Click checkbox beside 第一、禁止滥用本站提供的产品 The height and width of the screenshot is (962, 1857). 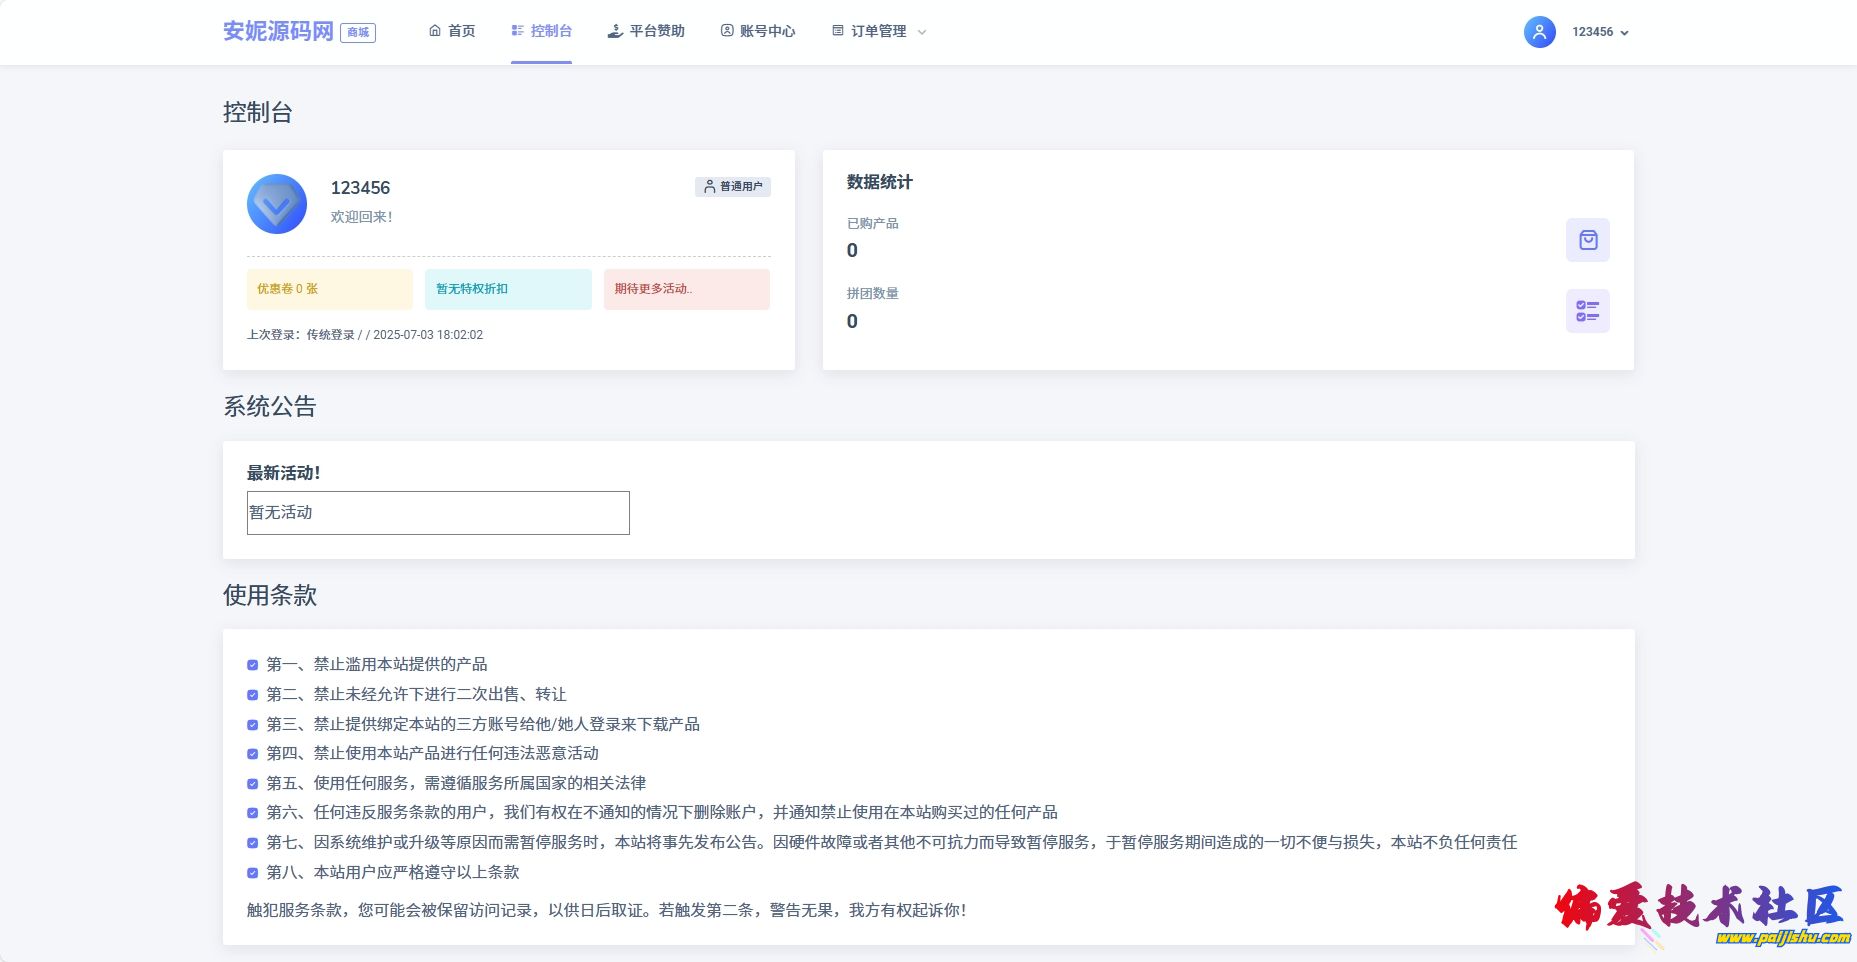253,665
